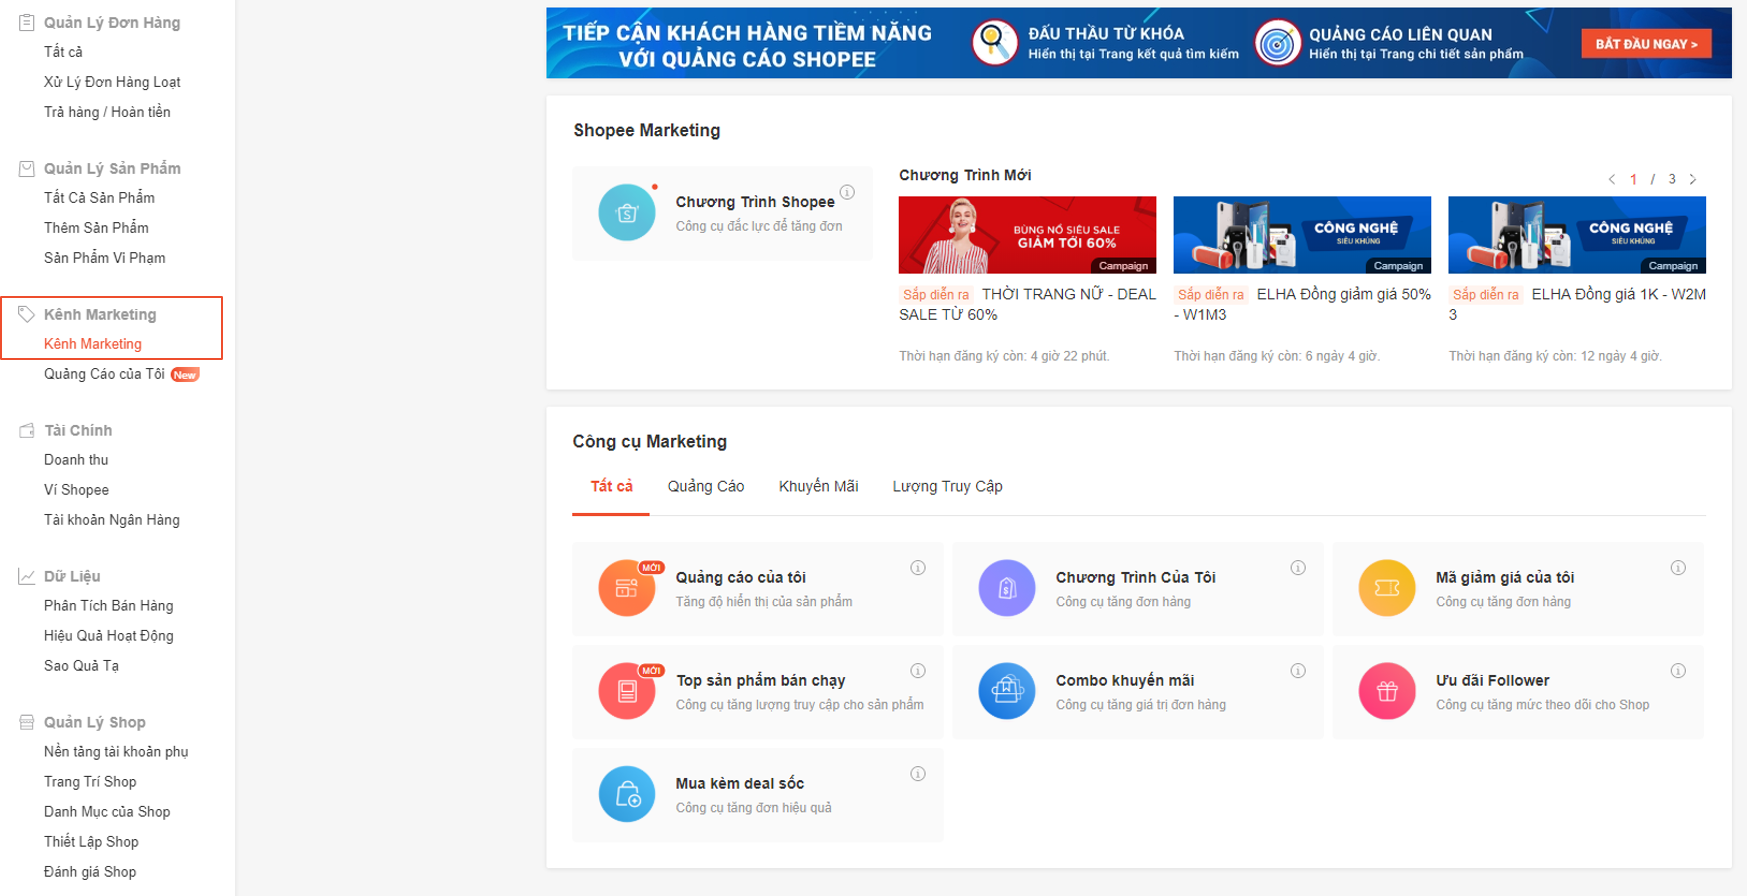Click the Kênh Marketing tag icon
Viewport: 1747px width, 896px height.
coord(27,314)
